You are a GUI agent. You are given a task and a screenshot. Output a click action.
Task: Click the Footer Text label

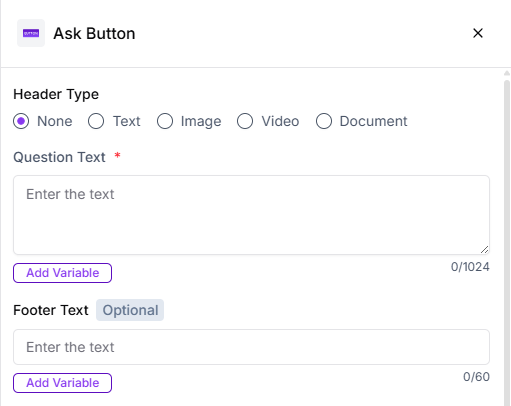tap(51, 310)
